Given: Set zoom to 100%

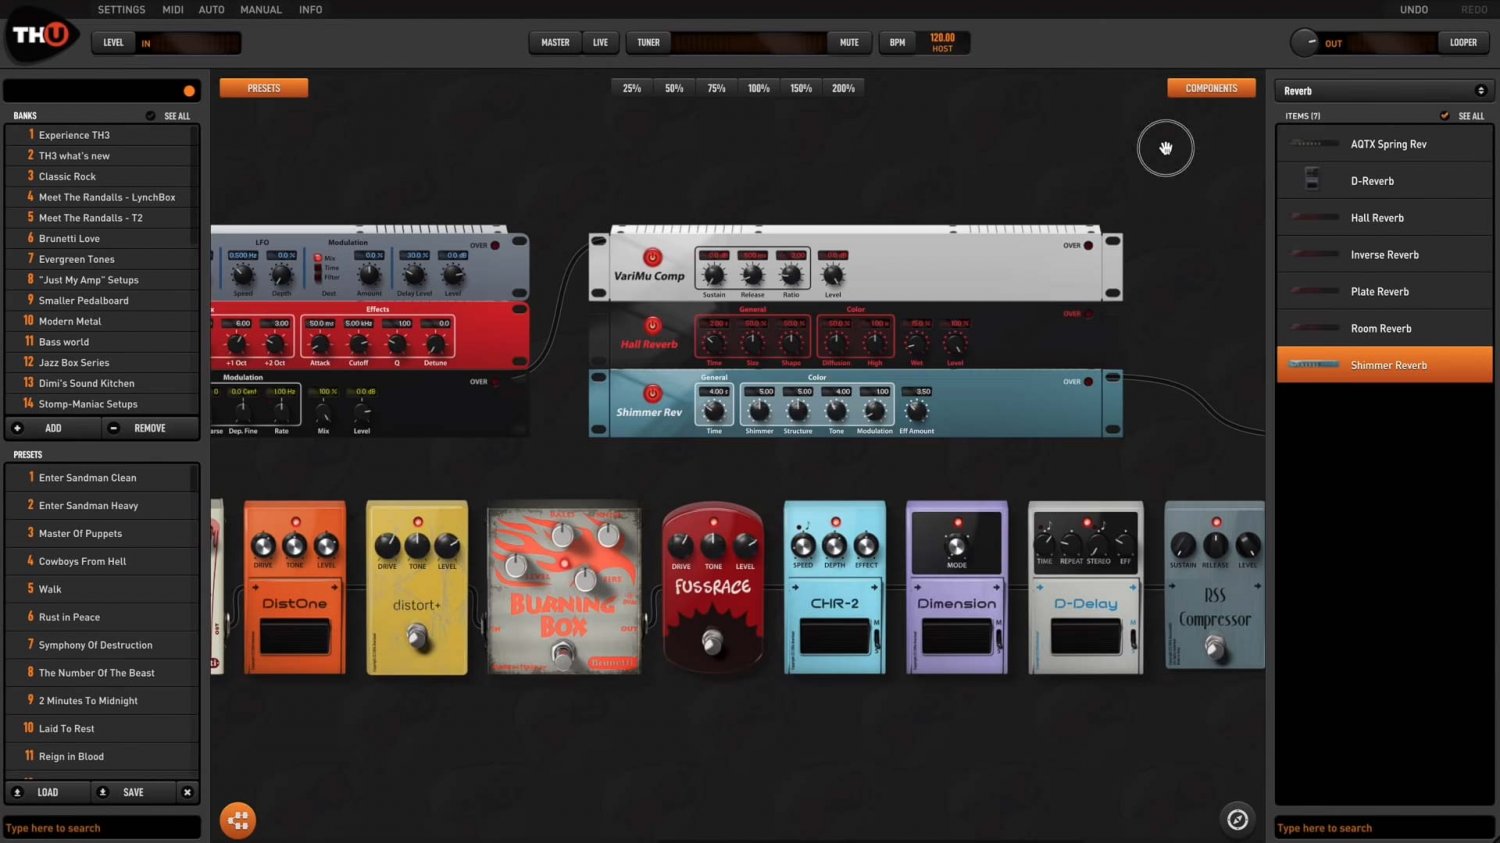Looking at the screenshot, I should pos(759,88).
